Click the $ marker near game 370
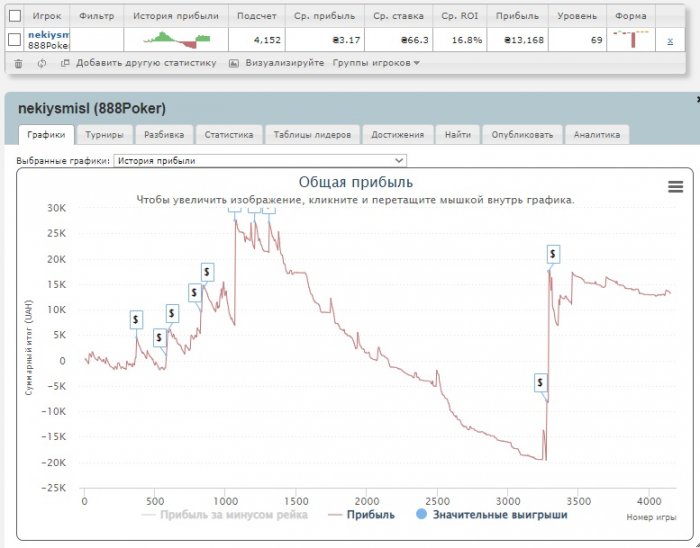700x548 pixels. (136, 320)
